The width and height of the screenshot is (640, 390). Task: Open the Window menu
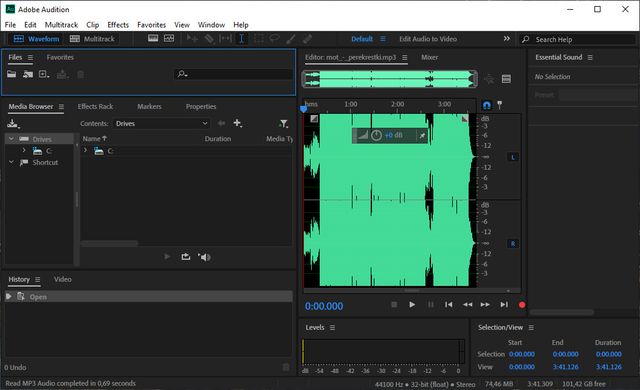tap(211, 24)
